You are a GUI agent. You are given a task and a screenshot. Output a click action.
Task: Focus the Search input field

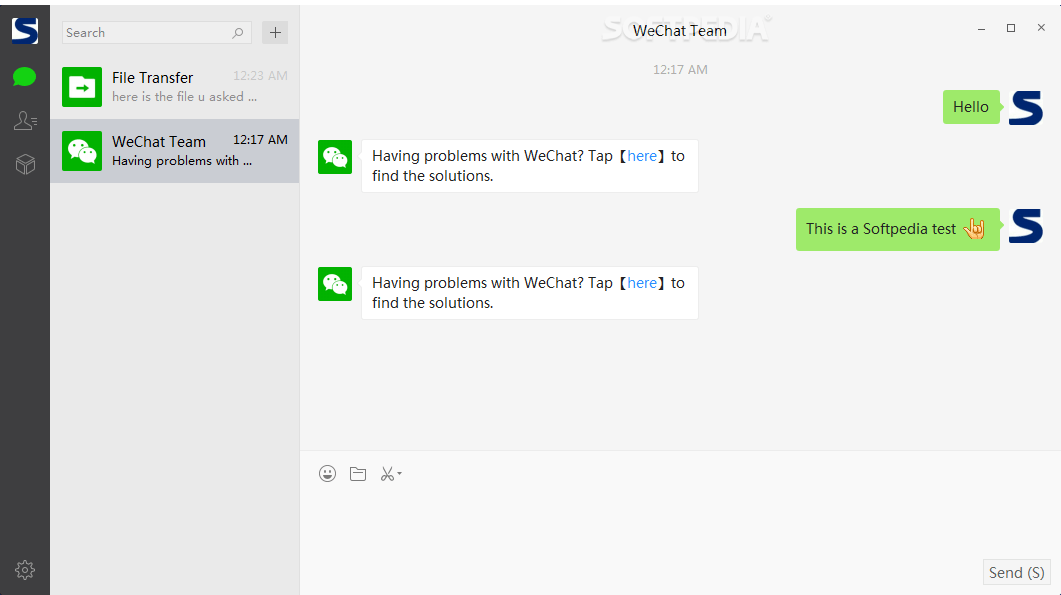(x=156, y=32)
